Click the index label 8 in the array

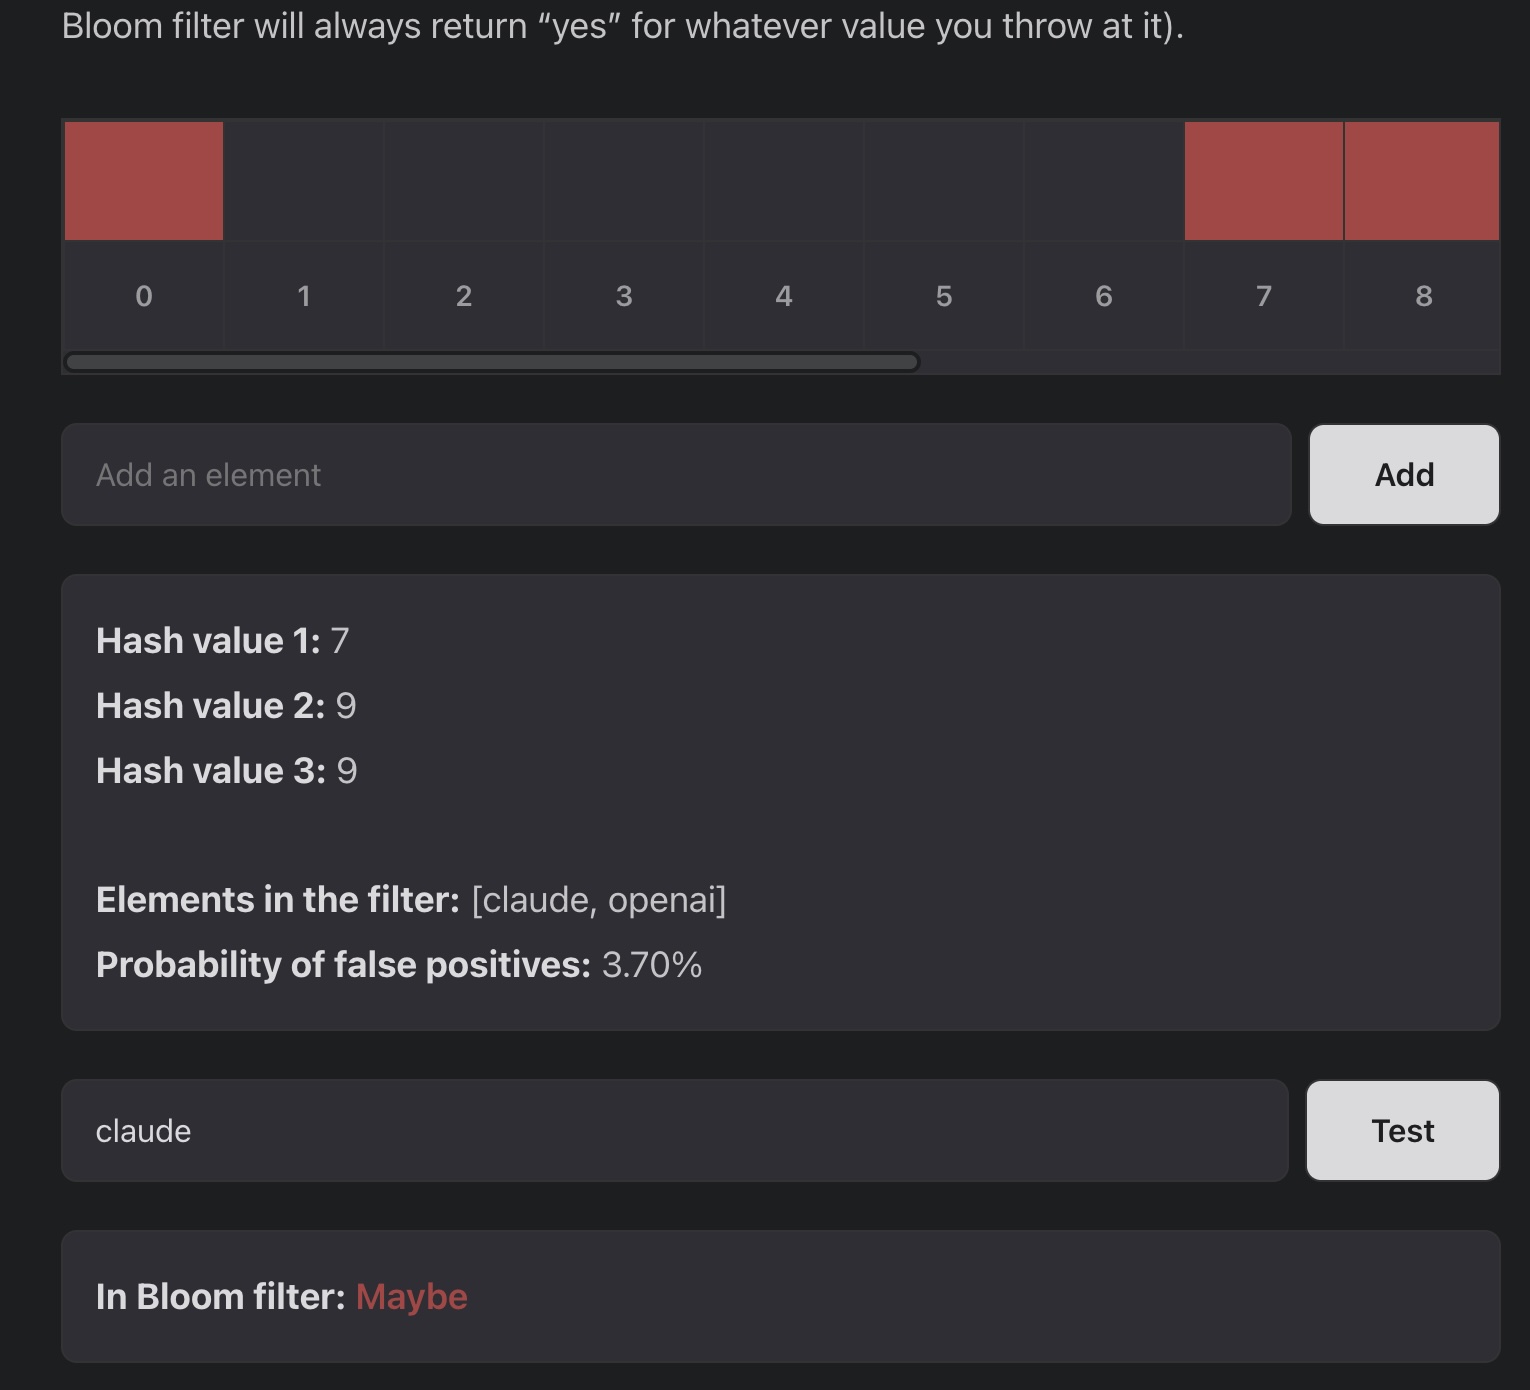pos(1424,296)
